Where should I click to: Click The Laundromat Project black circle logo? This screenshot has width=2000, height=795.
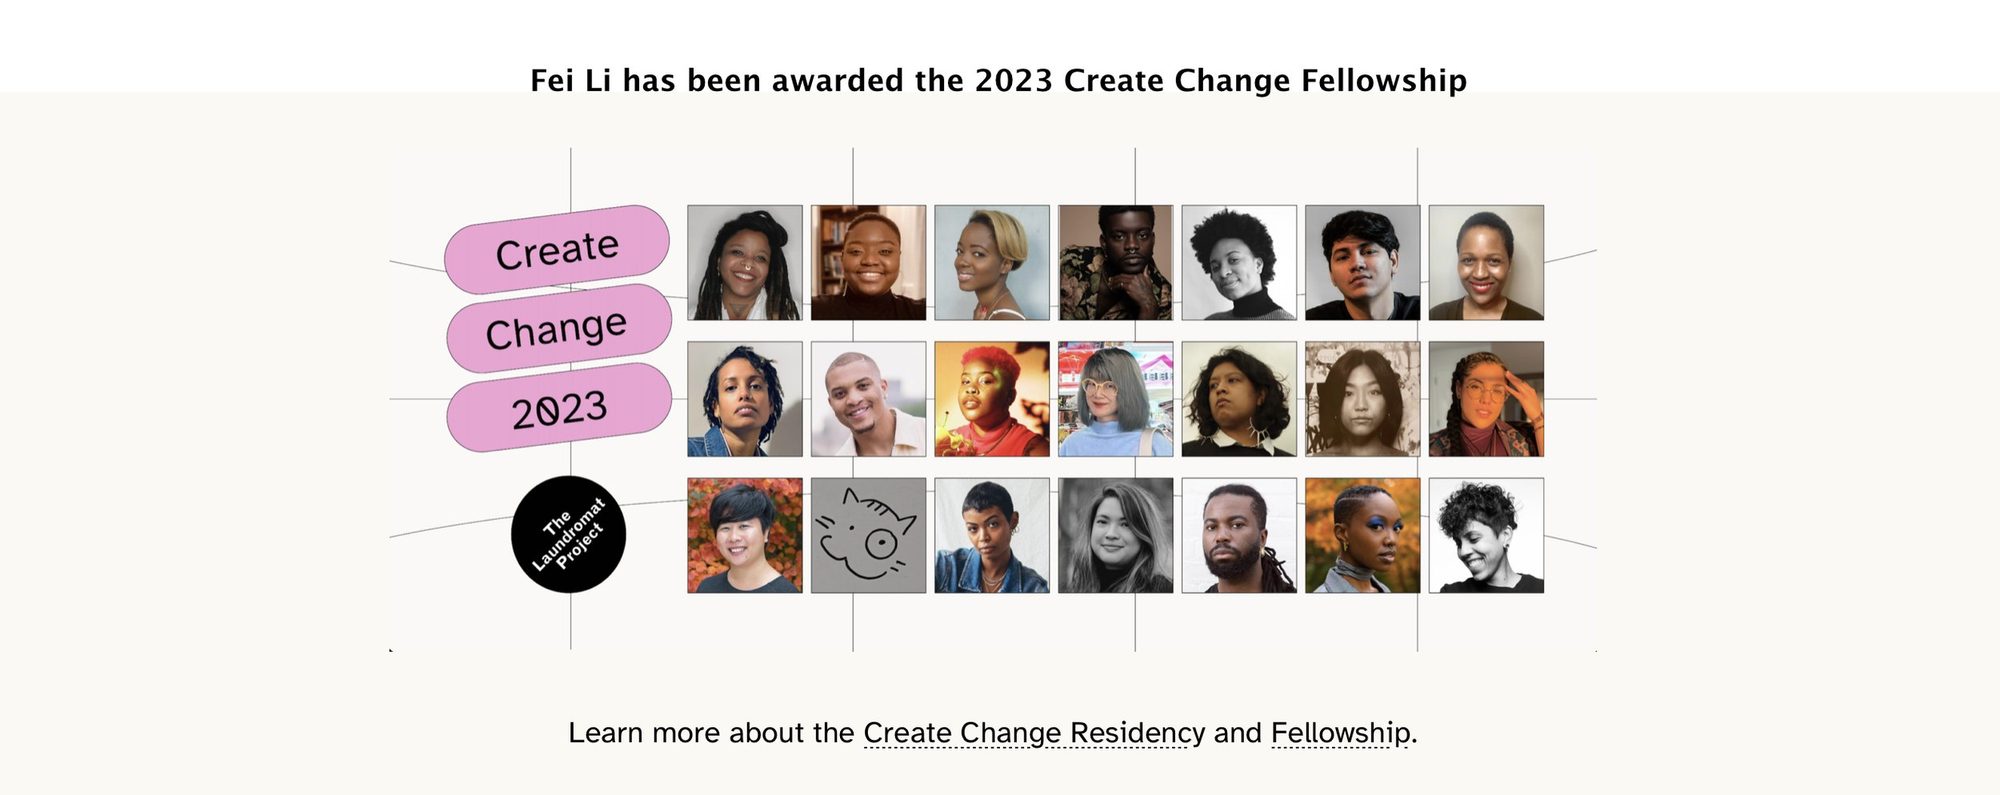568,535
